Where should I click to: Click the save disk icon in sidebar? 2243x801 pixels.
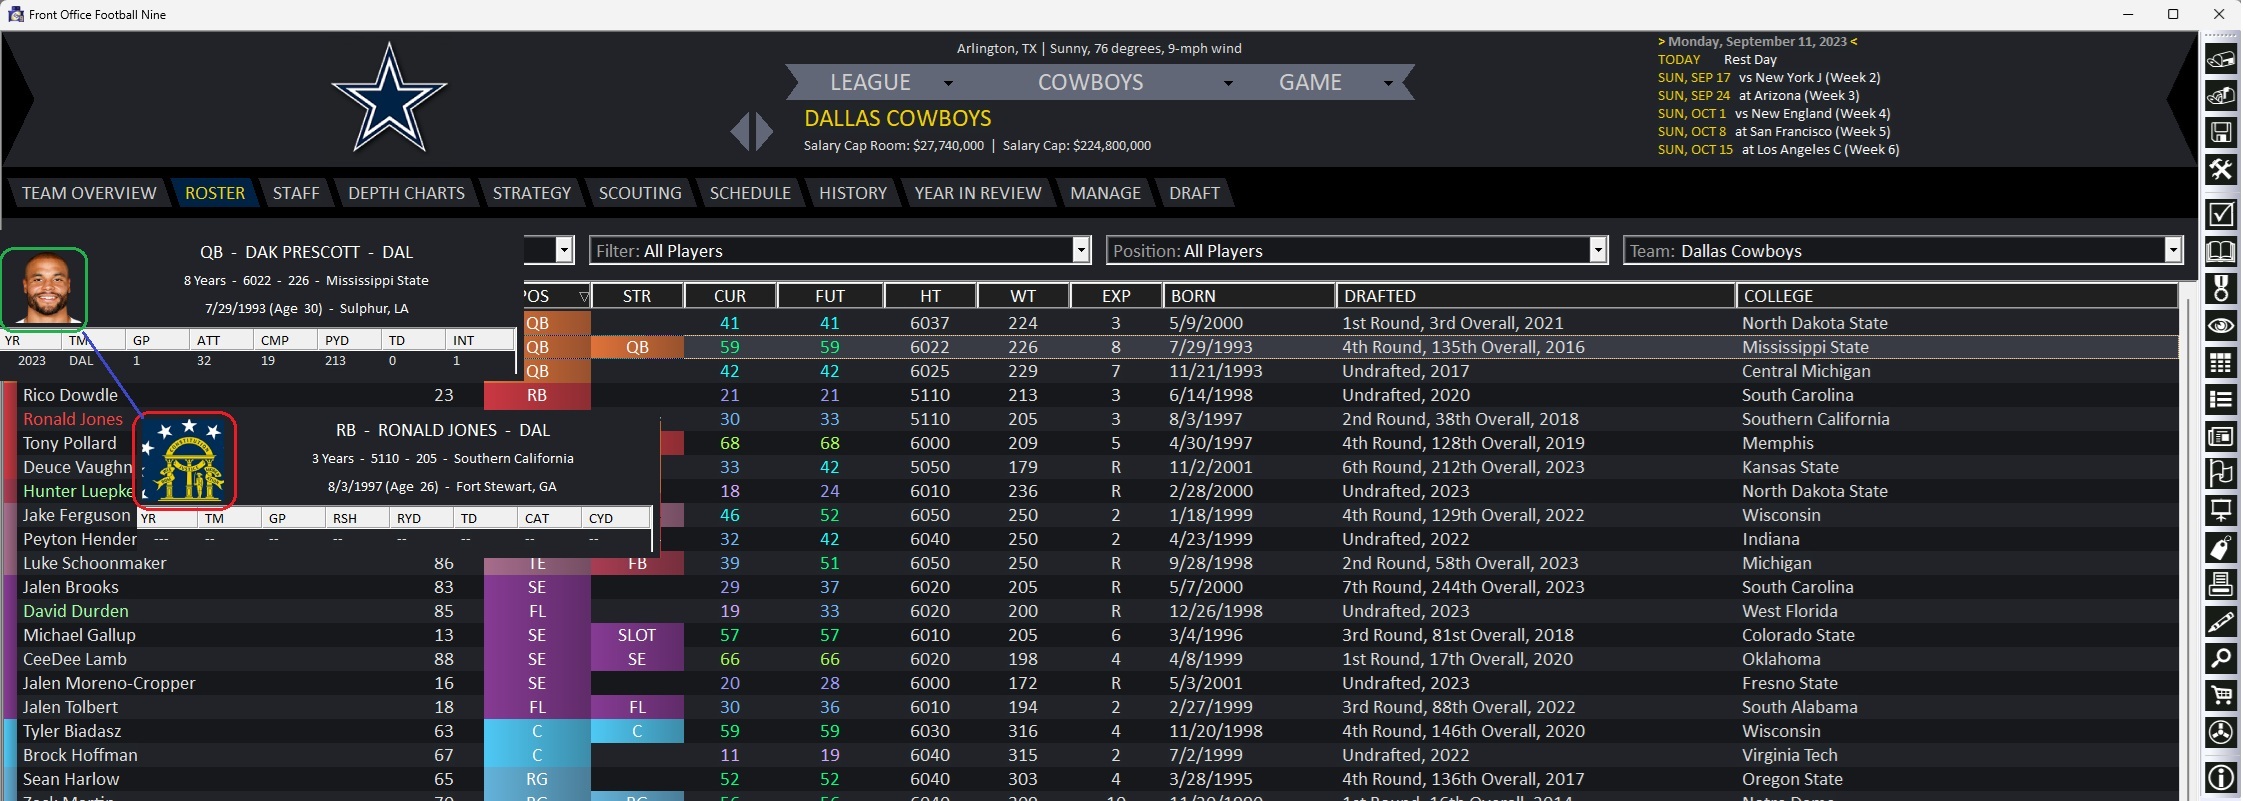click(x=2220, y=133)
